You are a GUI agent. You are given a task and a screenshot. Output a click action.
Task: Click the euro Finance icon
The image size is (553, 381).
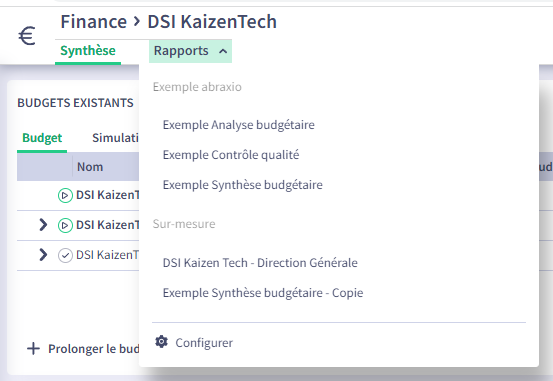point(27,36)
